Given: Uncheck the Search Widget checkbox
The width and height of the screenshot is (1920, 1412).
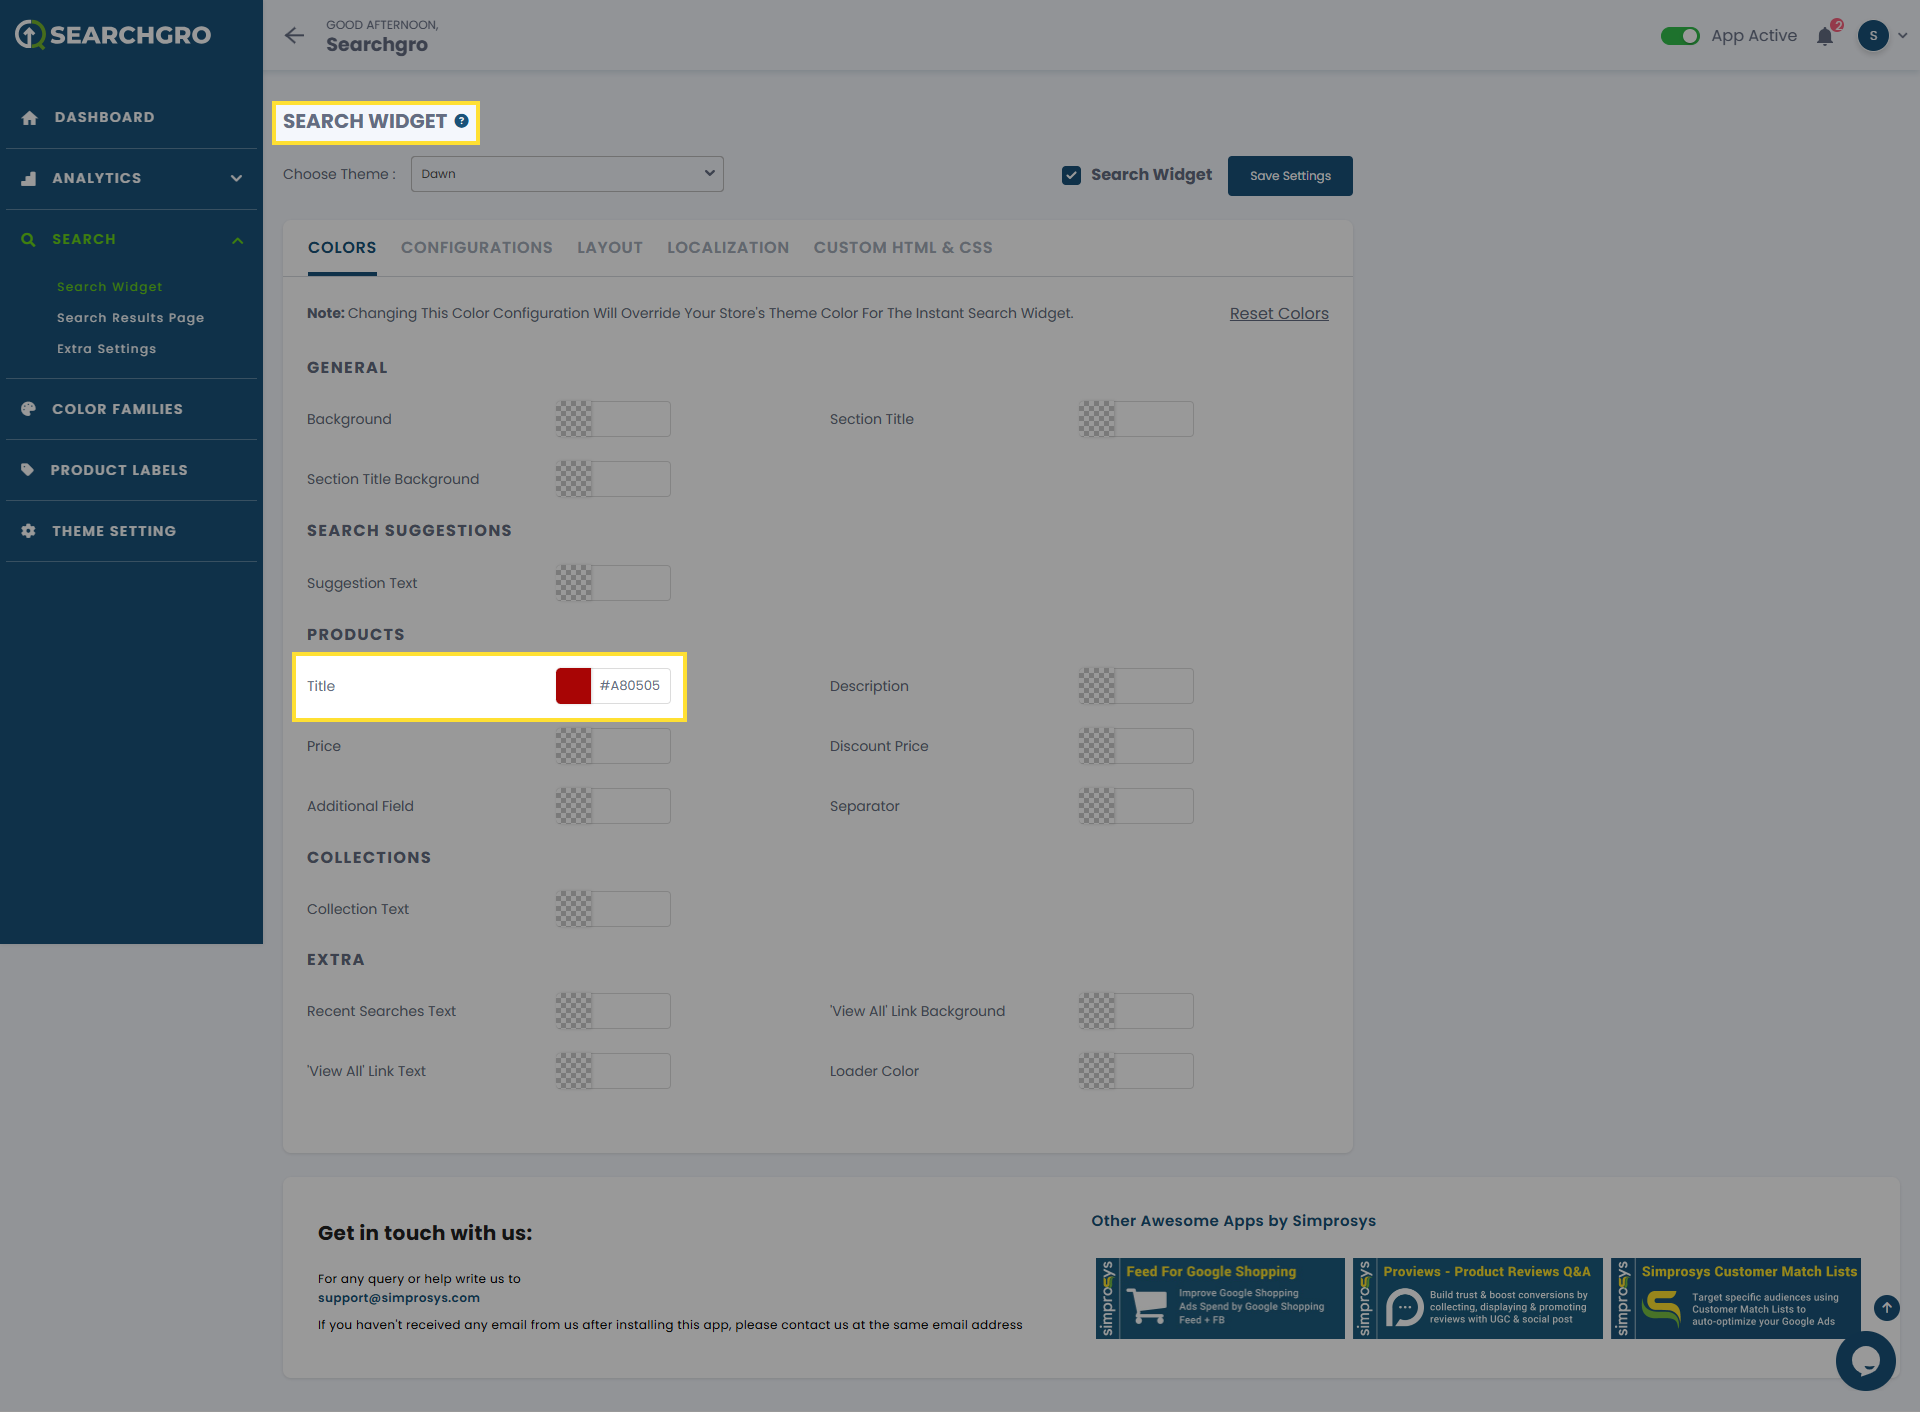Looking at the screenshot, I should (1071, 175).
